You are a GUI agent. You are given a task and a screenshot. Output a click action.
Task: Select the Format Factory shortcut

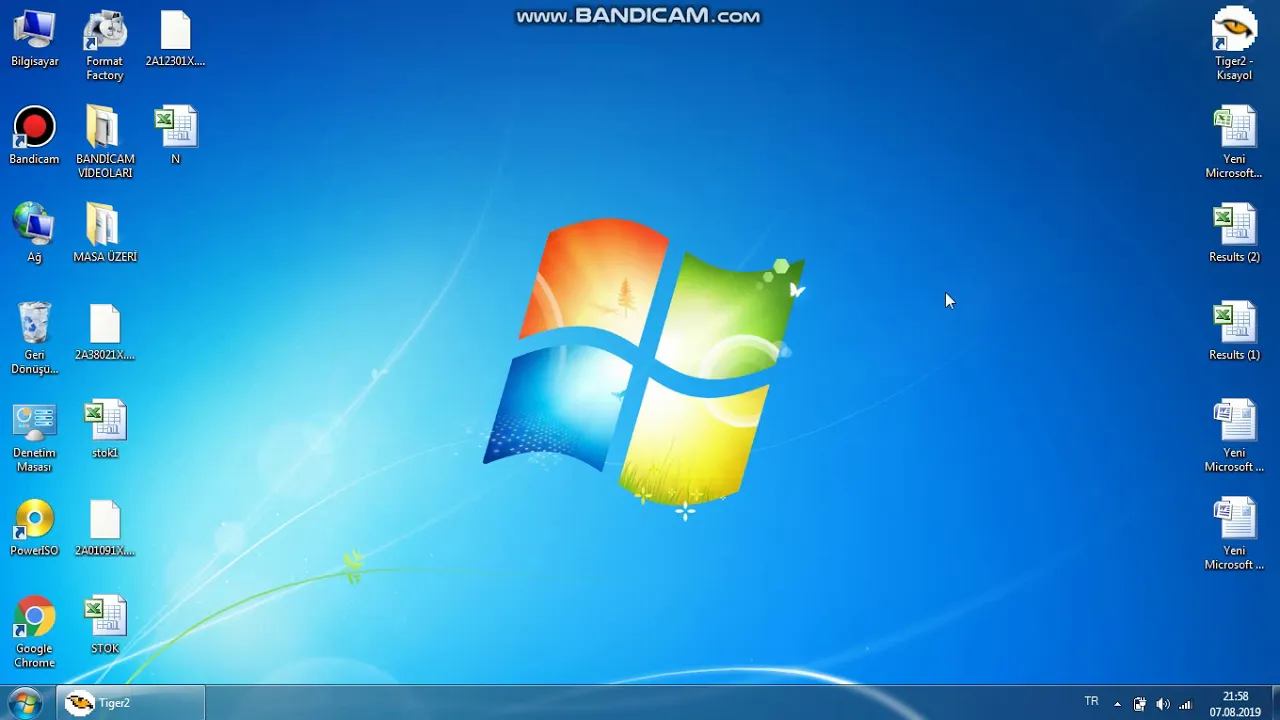point(104,45)
